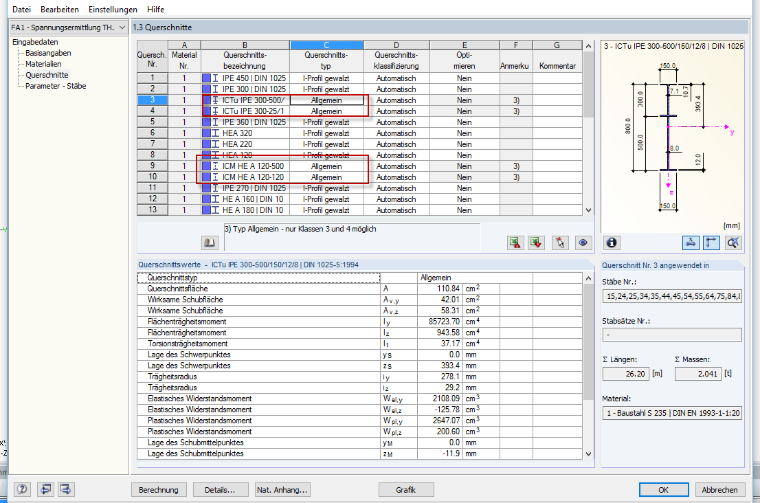Click the Abbrechen button
Screen dimensions: 760x503
tap(720, 490)
